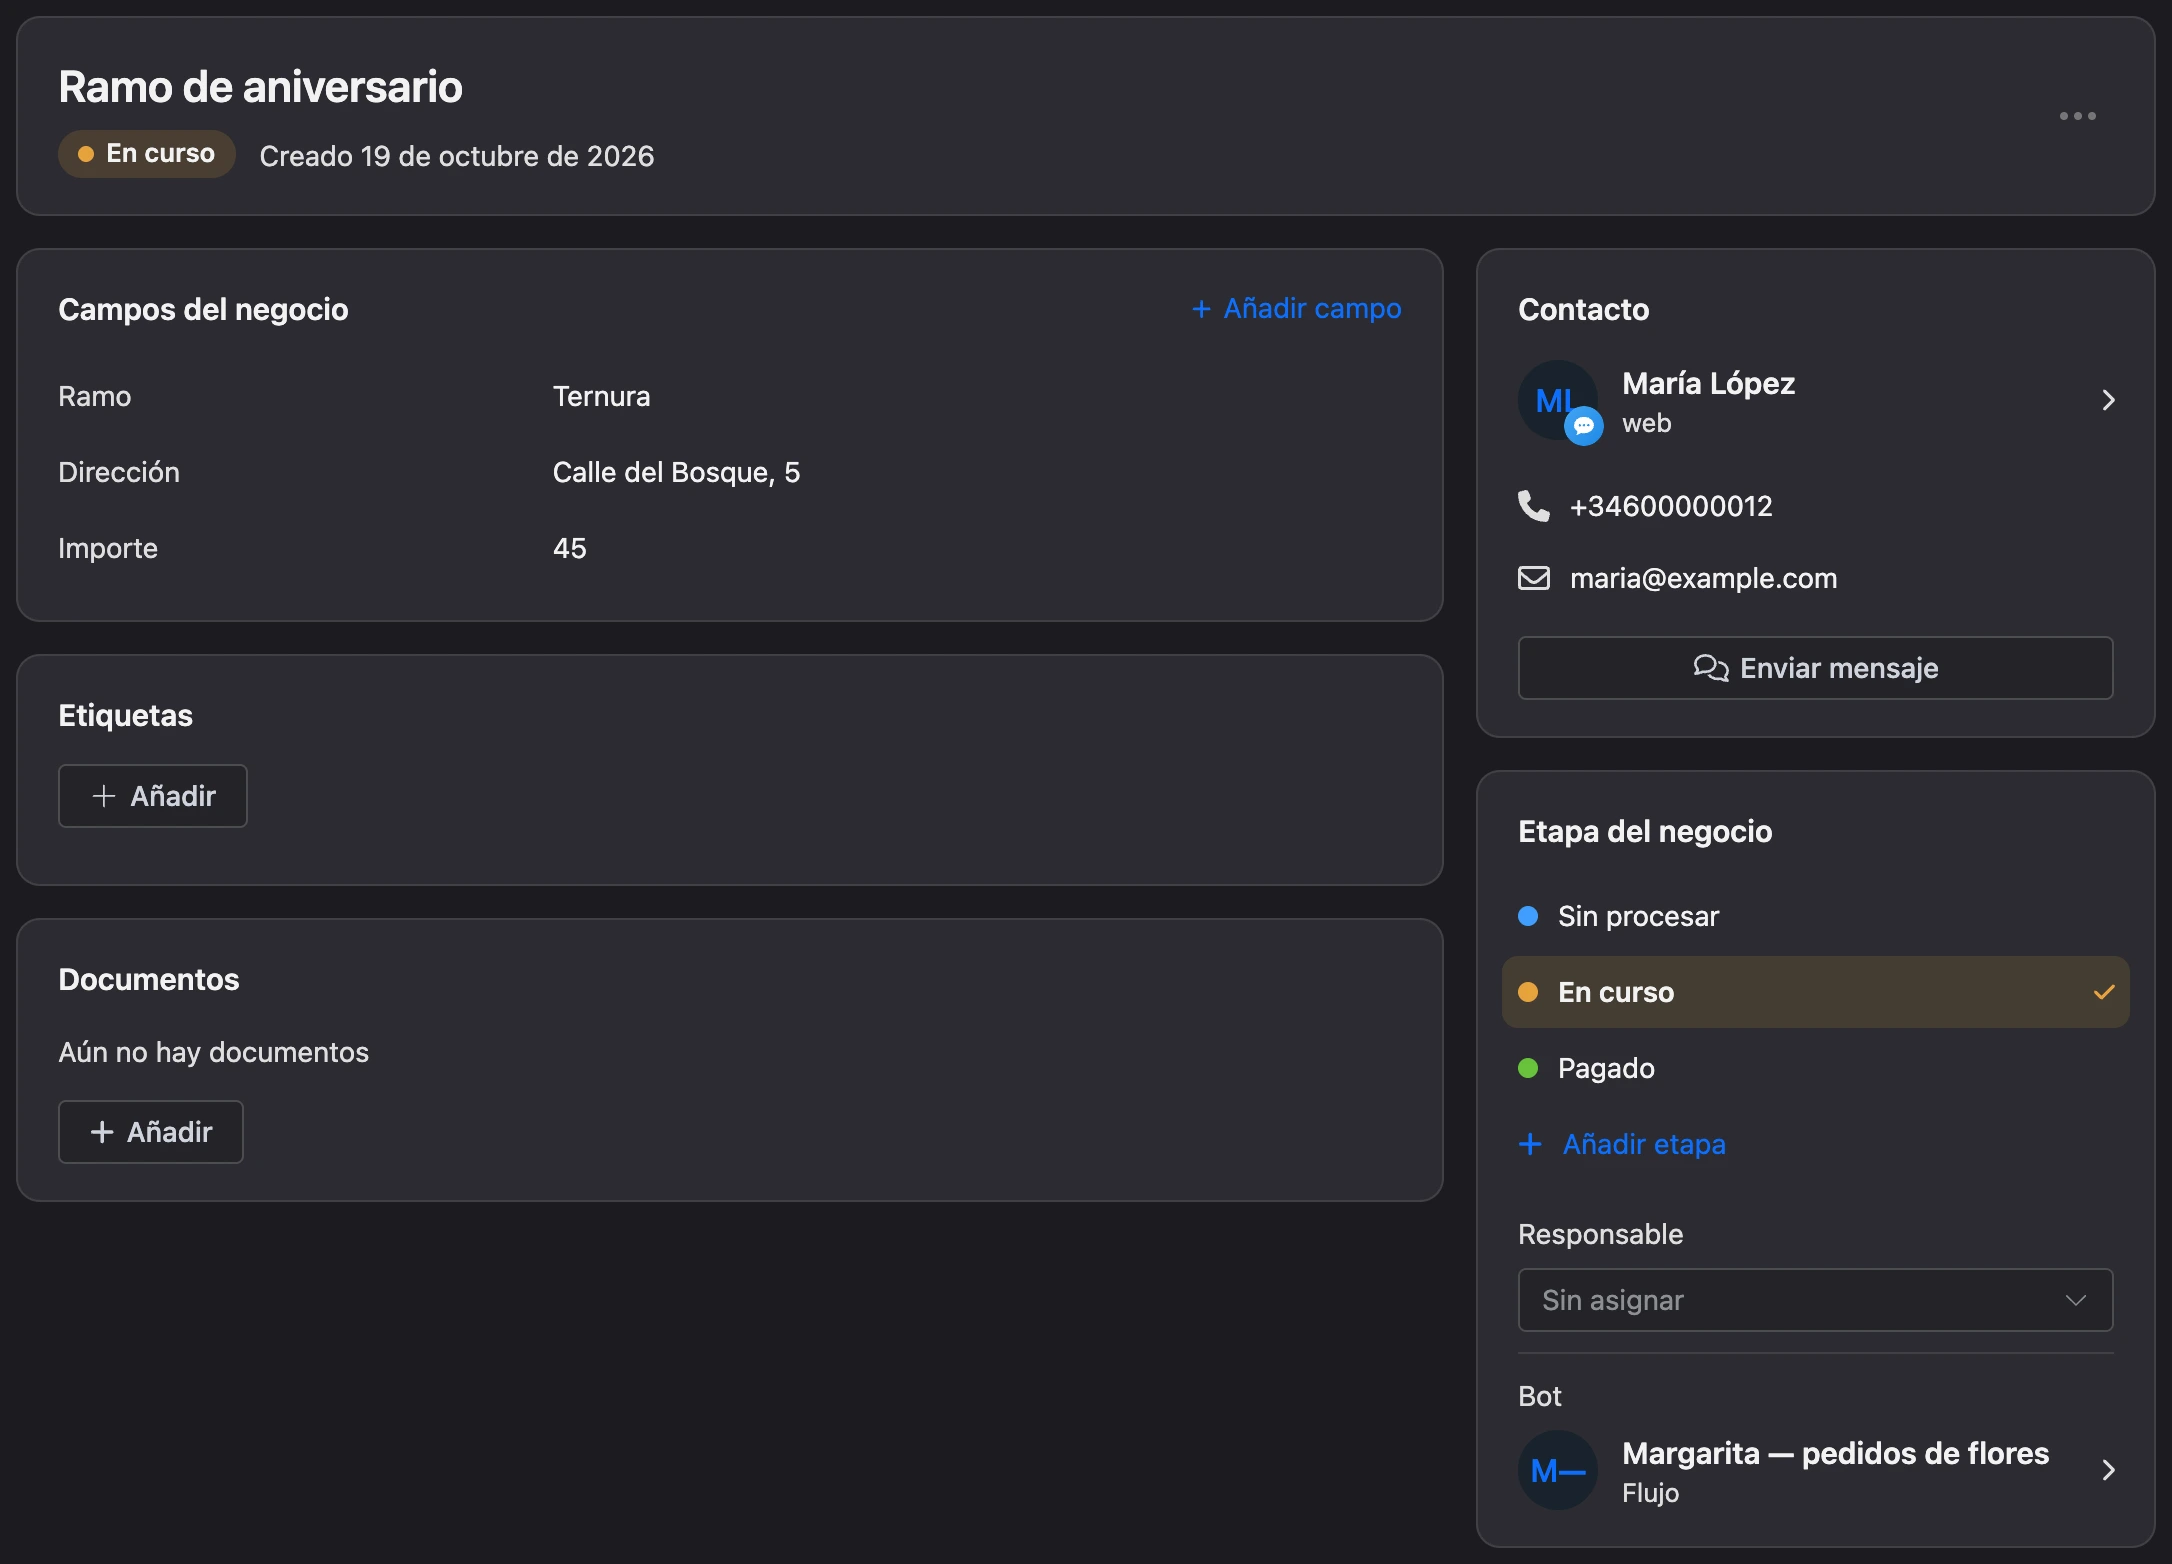
Task: Click Añadir campo link
Action: [1296, 309]
